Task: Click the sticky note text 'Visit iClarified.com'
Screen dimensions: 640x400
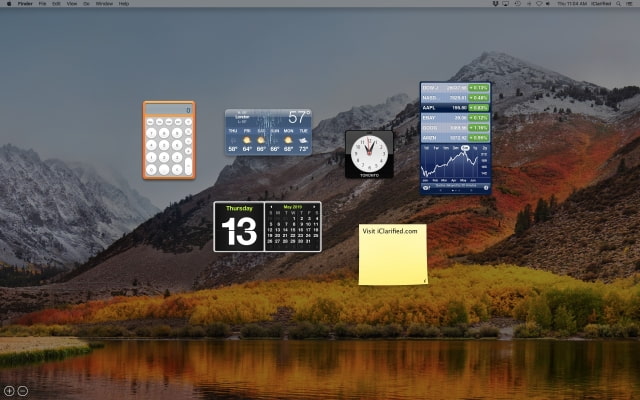Action: click(390, 231)
